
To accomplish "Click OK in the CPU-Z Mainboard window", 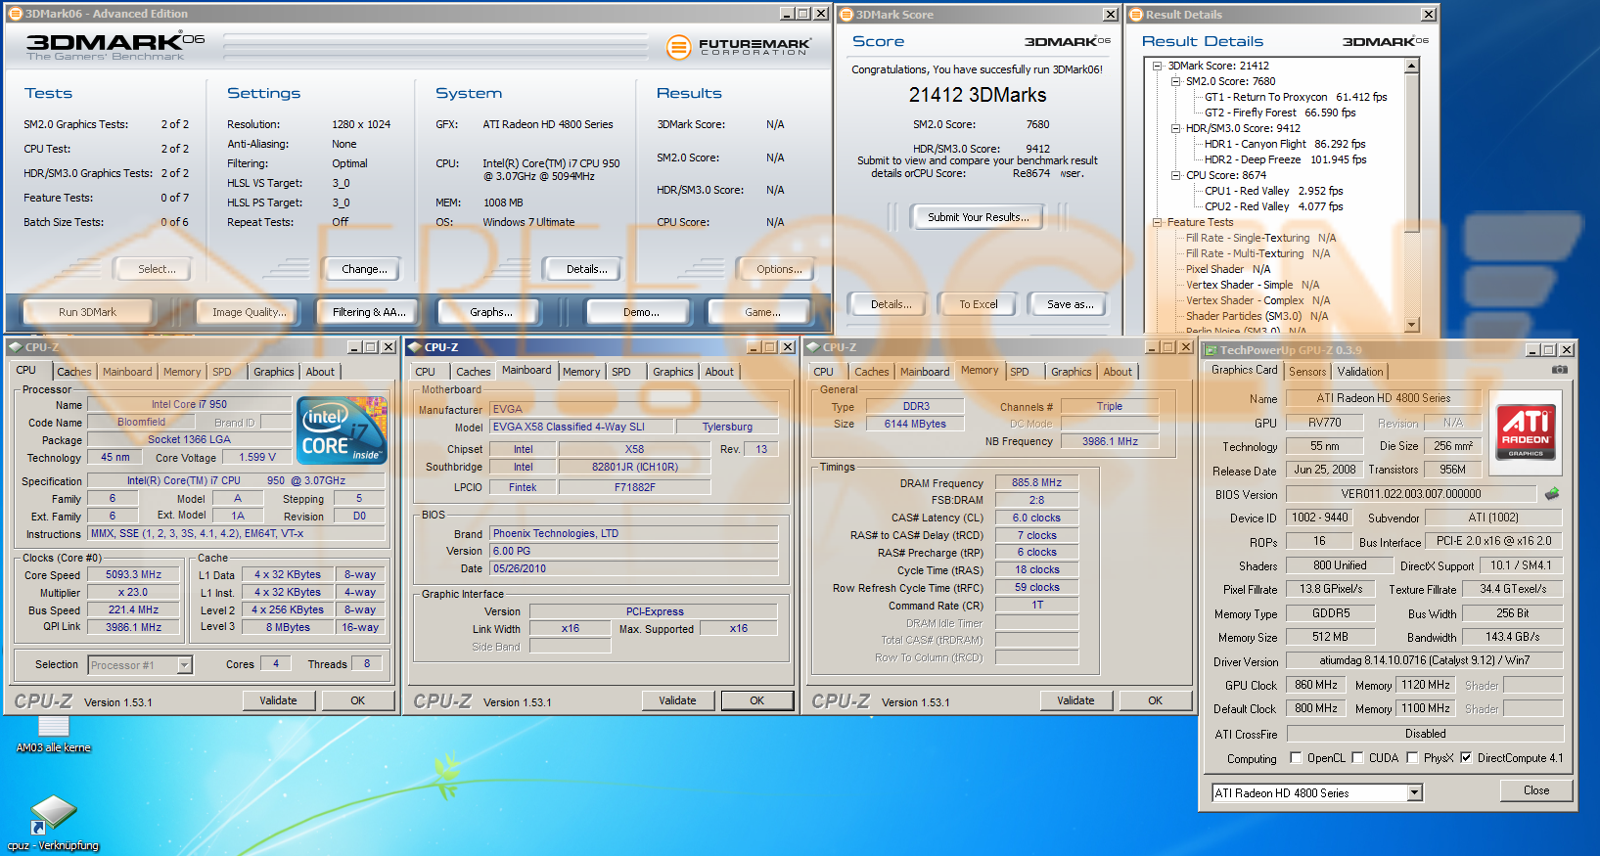I will click(757, 701).
